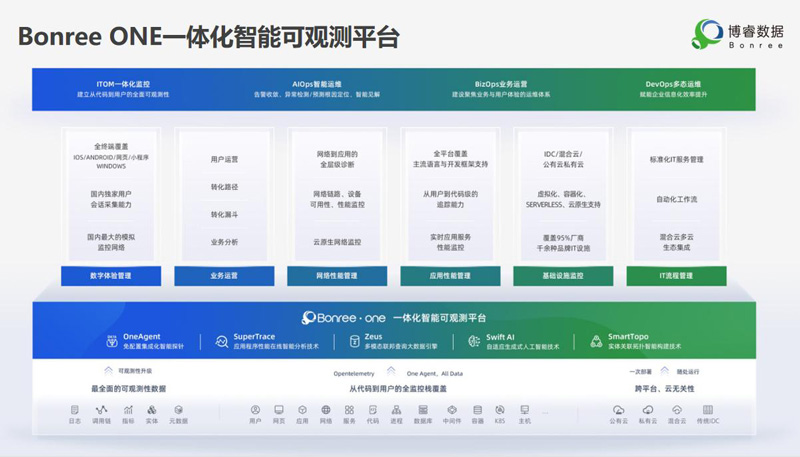The width and height of the screenshot is (800, 457).
Task: Click the 应用 application icon
Action: point(302,410)
